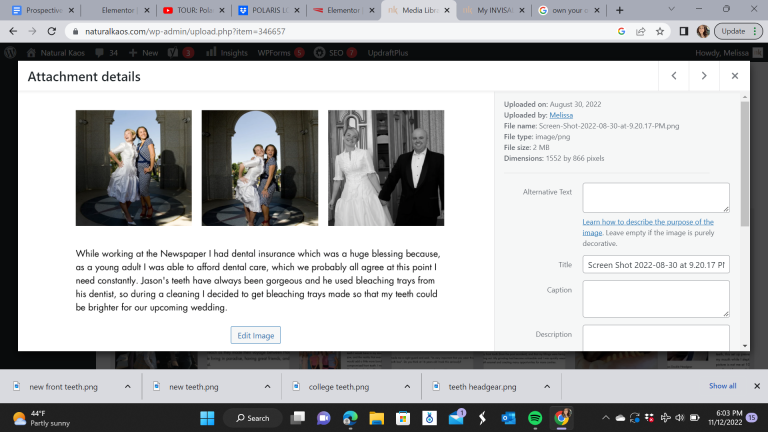Open downloaded college teeth.png

click(338, 387)
